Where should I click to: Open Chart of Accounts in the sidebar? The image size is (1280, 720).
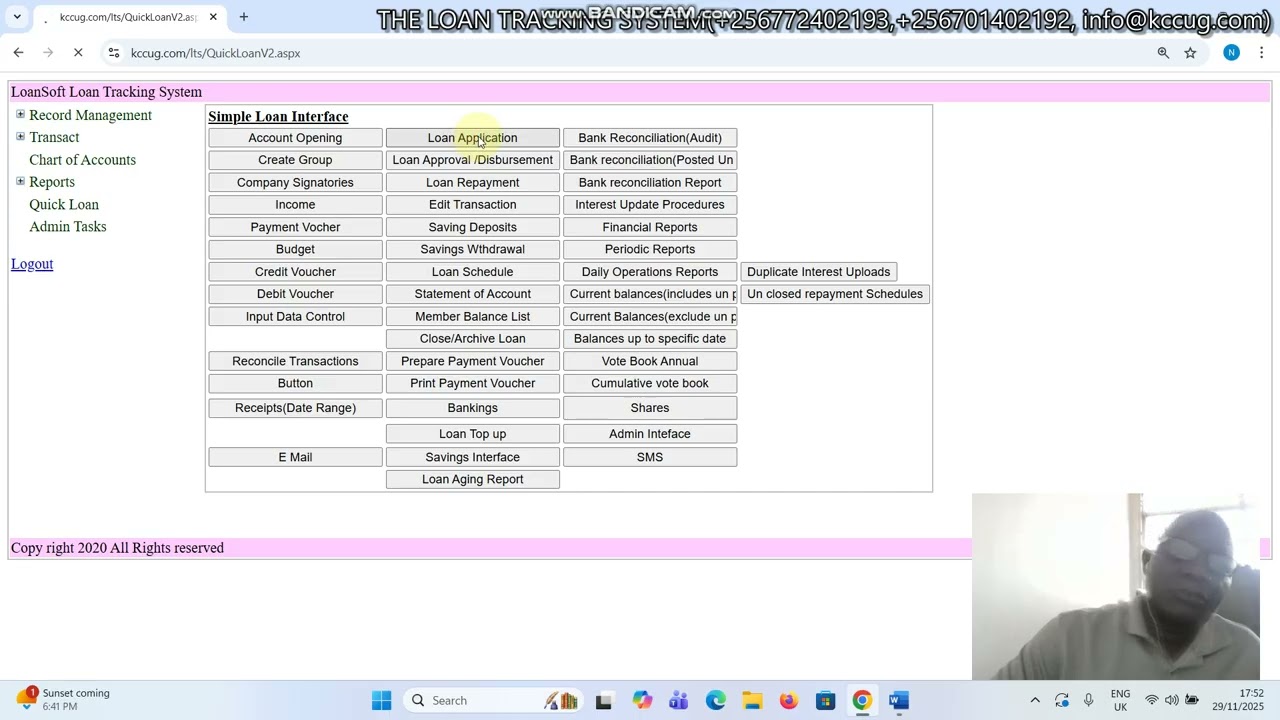[82, 160]
